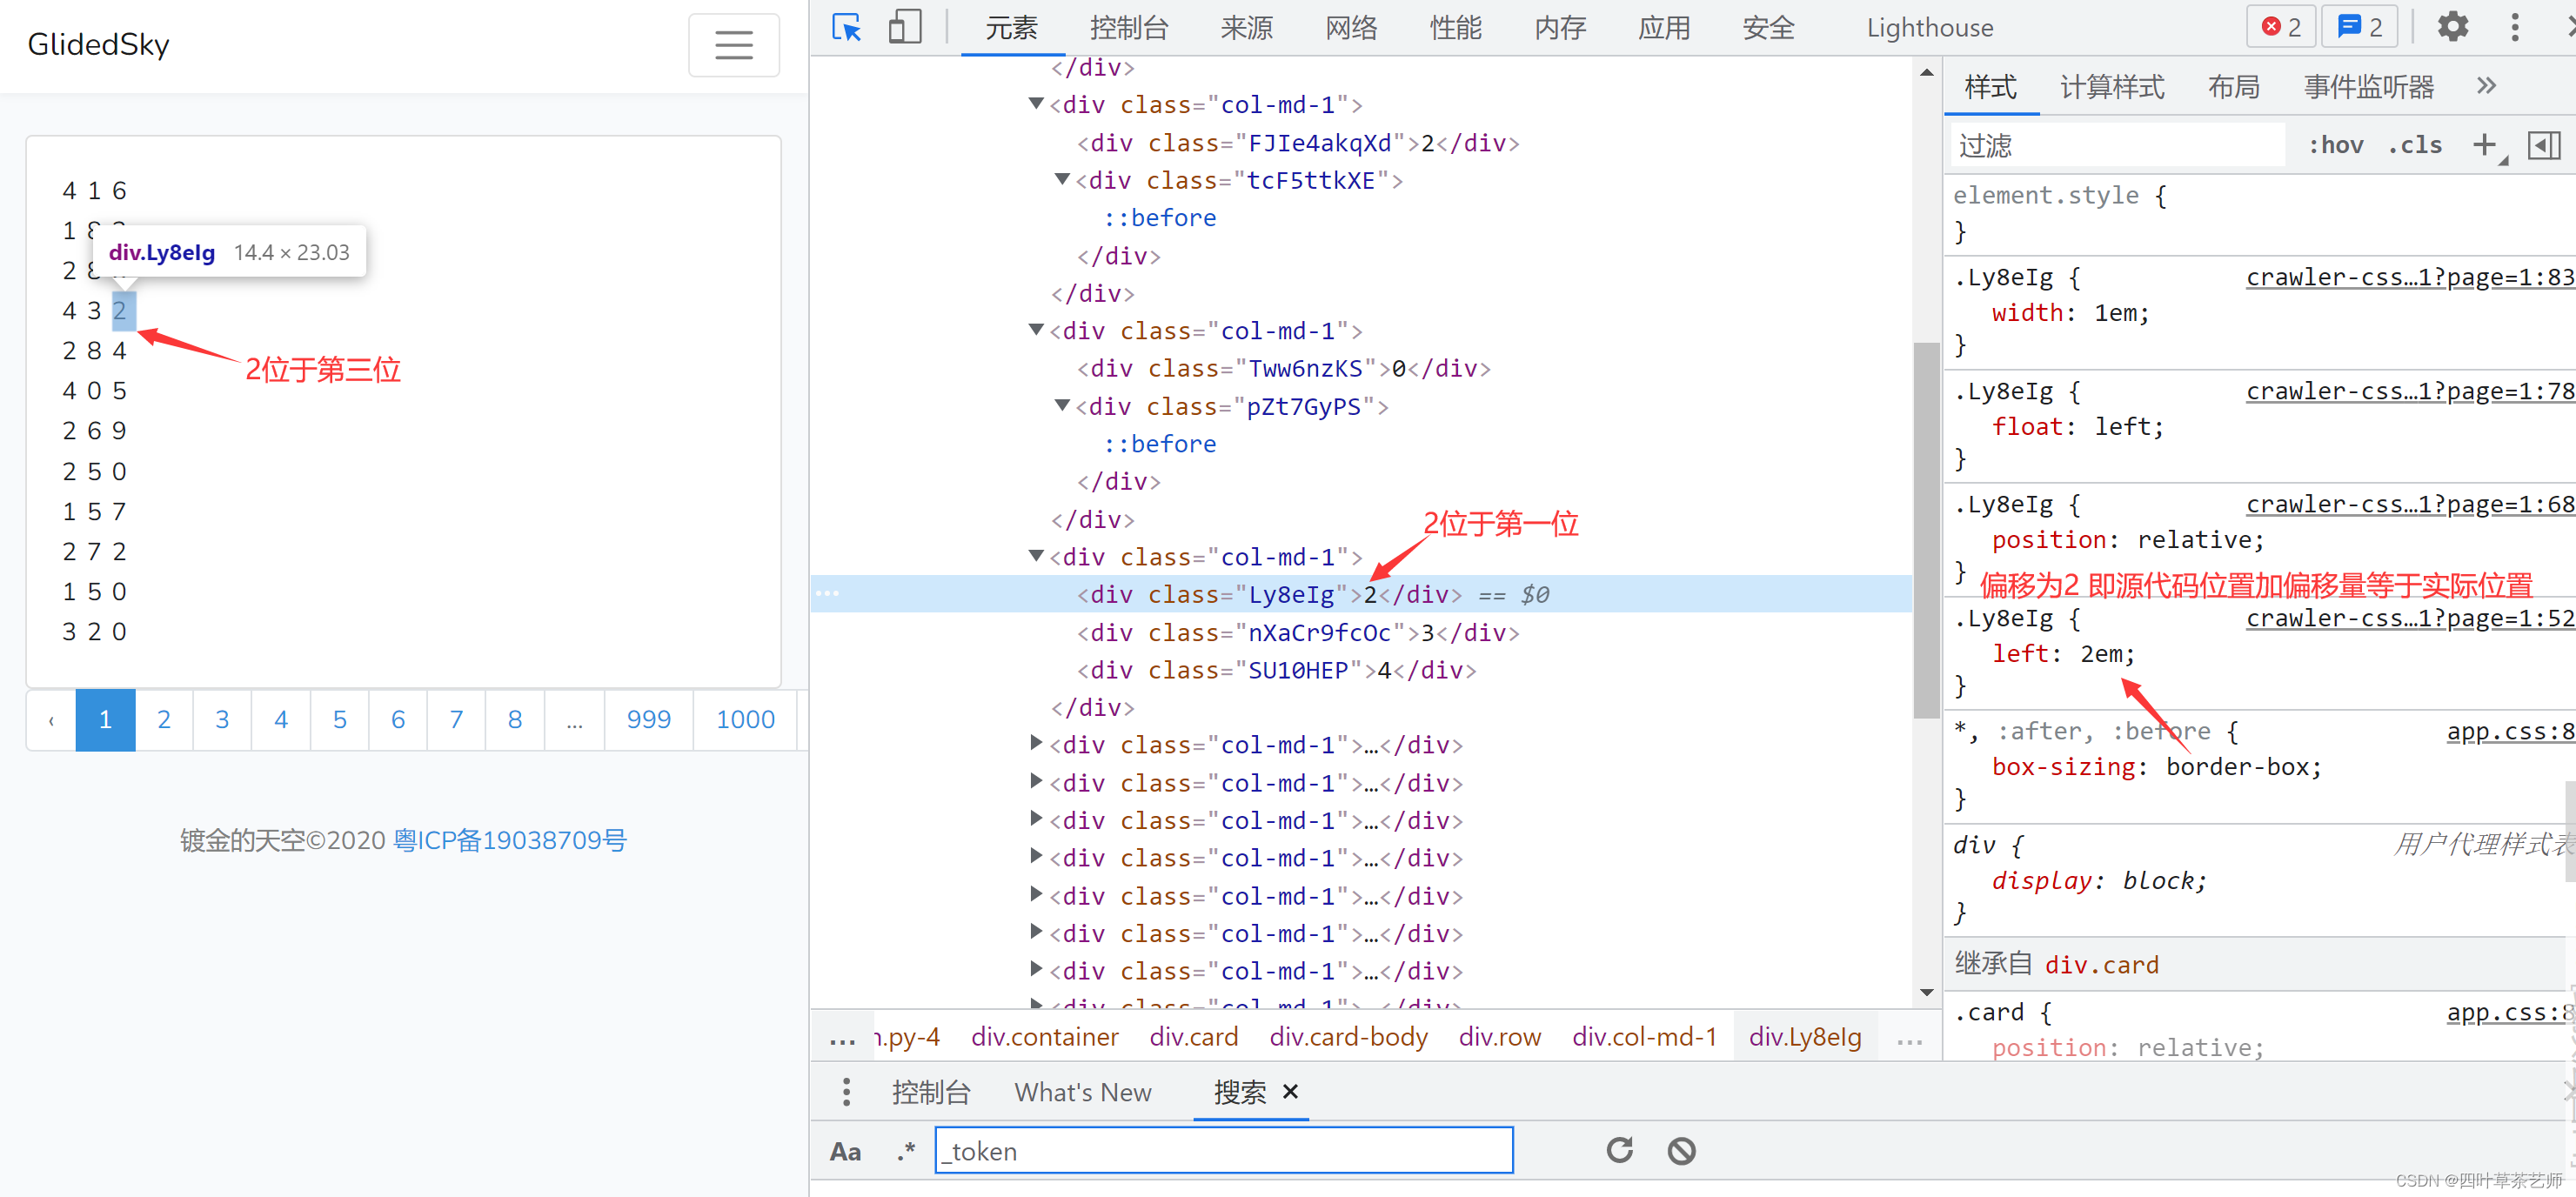Open 控制台 drawer tab
This screenshot has height=1197, width=2576.
tap(930, 1092)
